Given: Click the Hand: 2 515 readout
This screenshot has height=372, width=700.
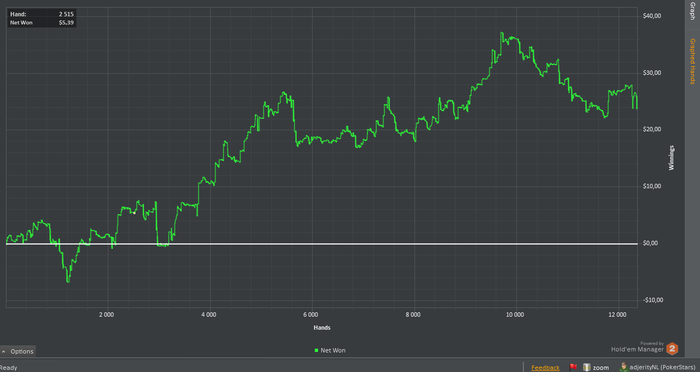Looking at the screenshot, I should pos(42,14).
